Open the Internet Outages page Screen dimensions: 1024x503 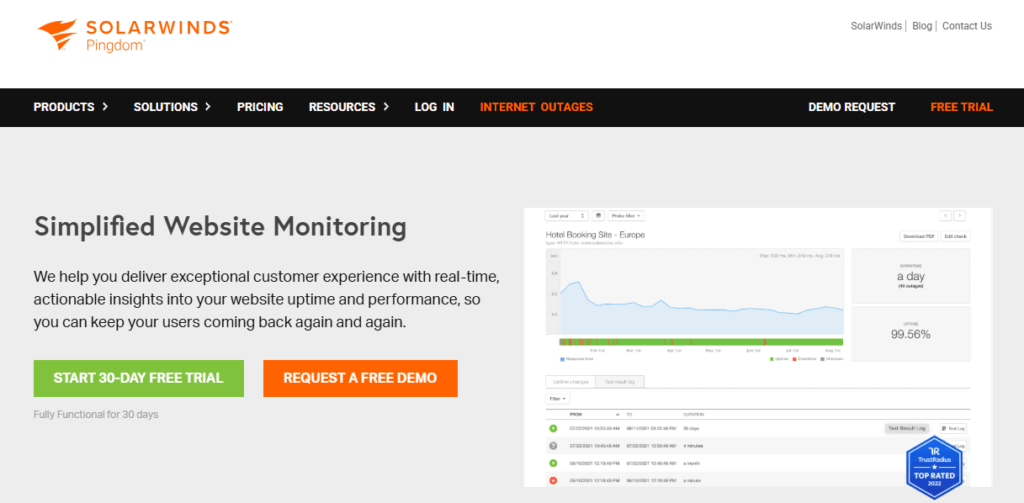[x=536, y=107]
